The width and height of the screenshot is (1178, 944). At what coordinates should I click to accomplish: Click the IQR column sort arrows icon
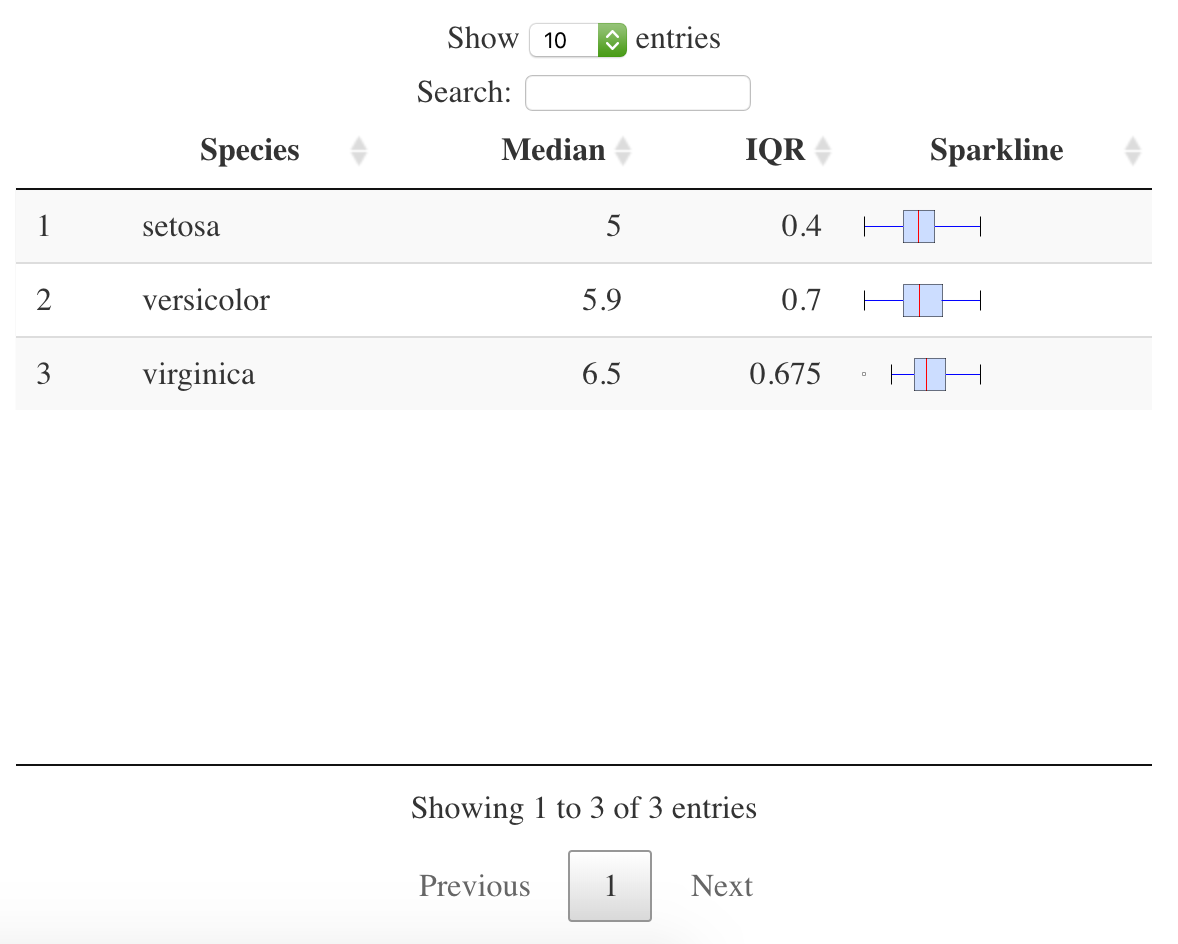(x=822, y=150)
